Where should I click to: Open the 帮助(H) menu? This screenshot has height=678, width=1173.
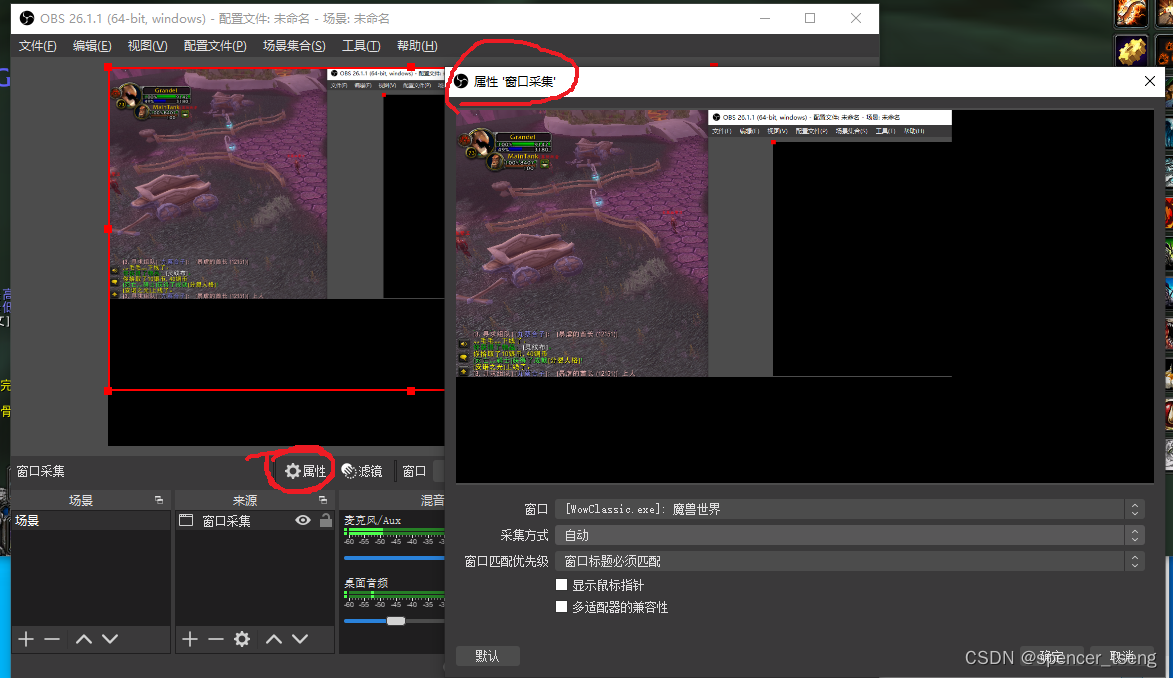(417, 46)
